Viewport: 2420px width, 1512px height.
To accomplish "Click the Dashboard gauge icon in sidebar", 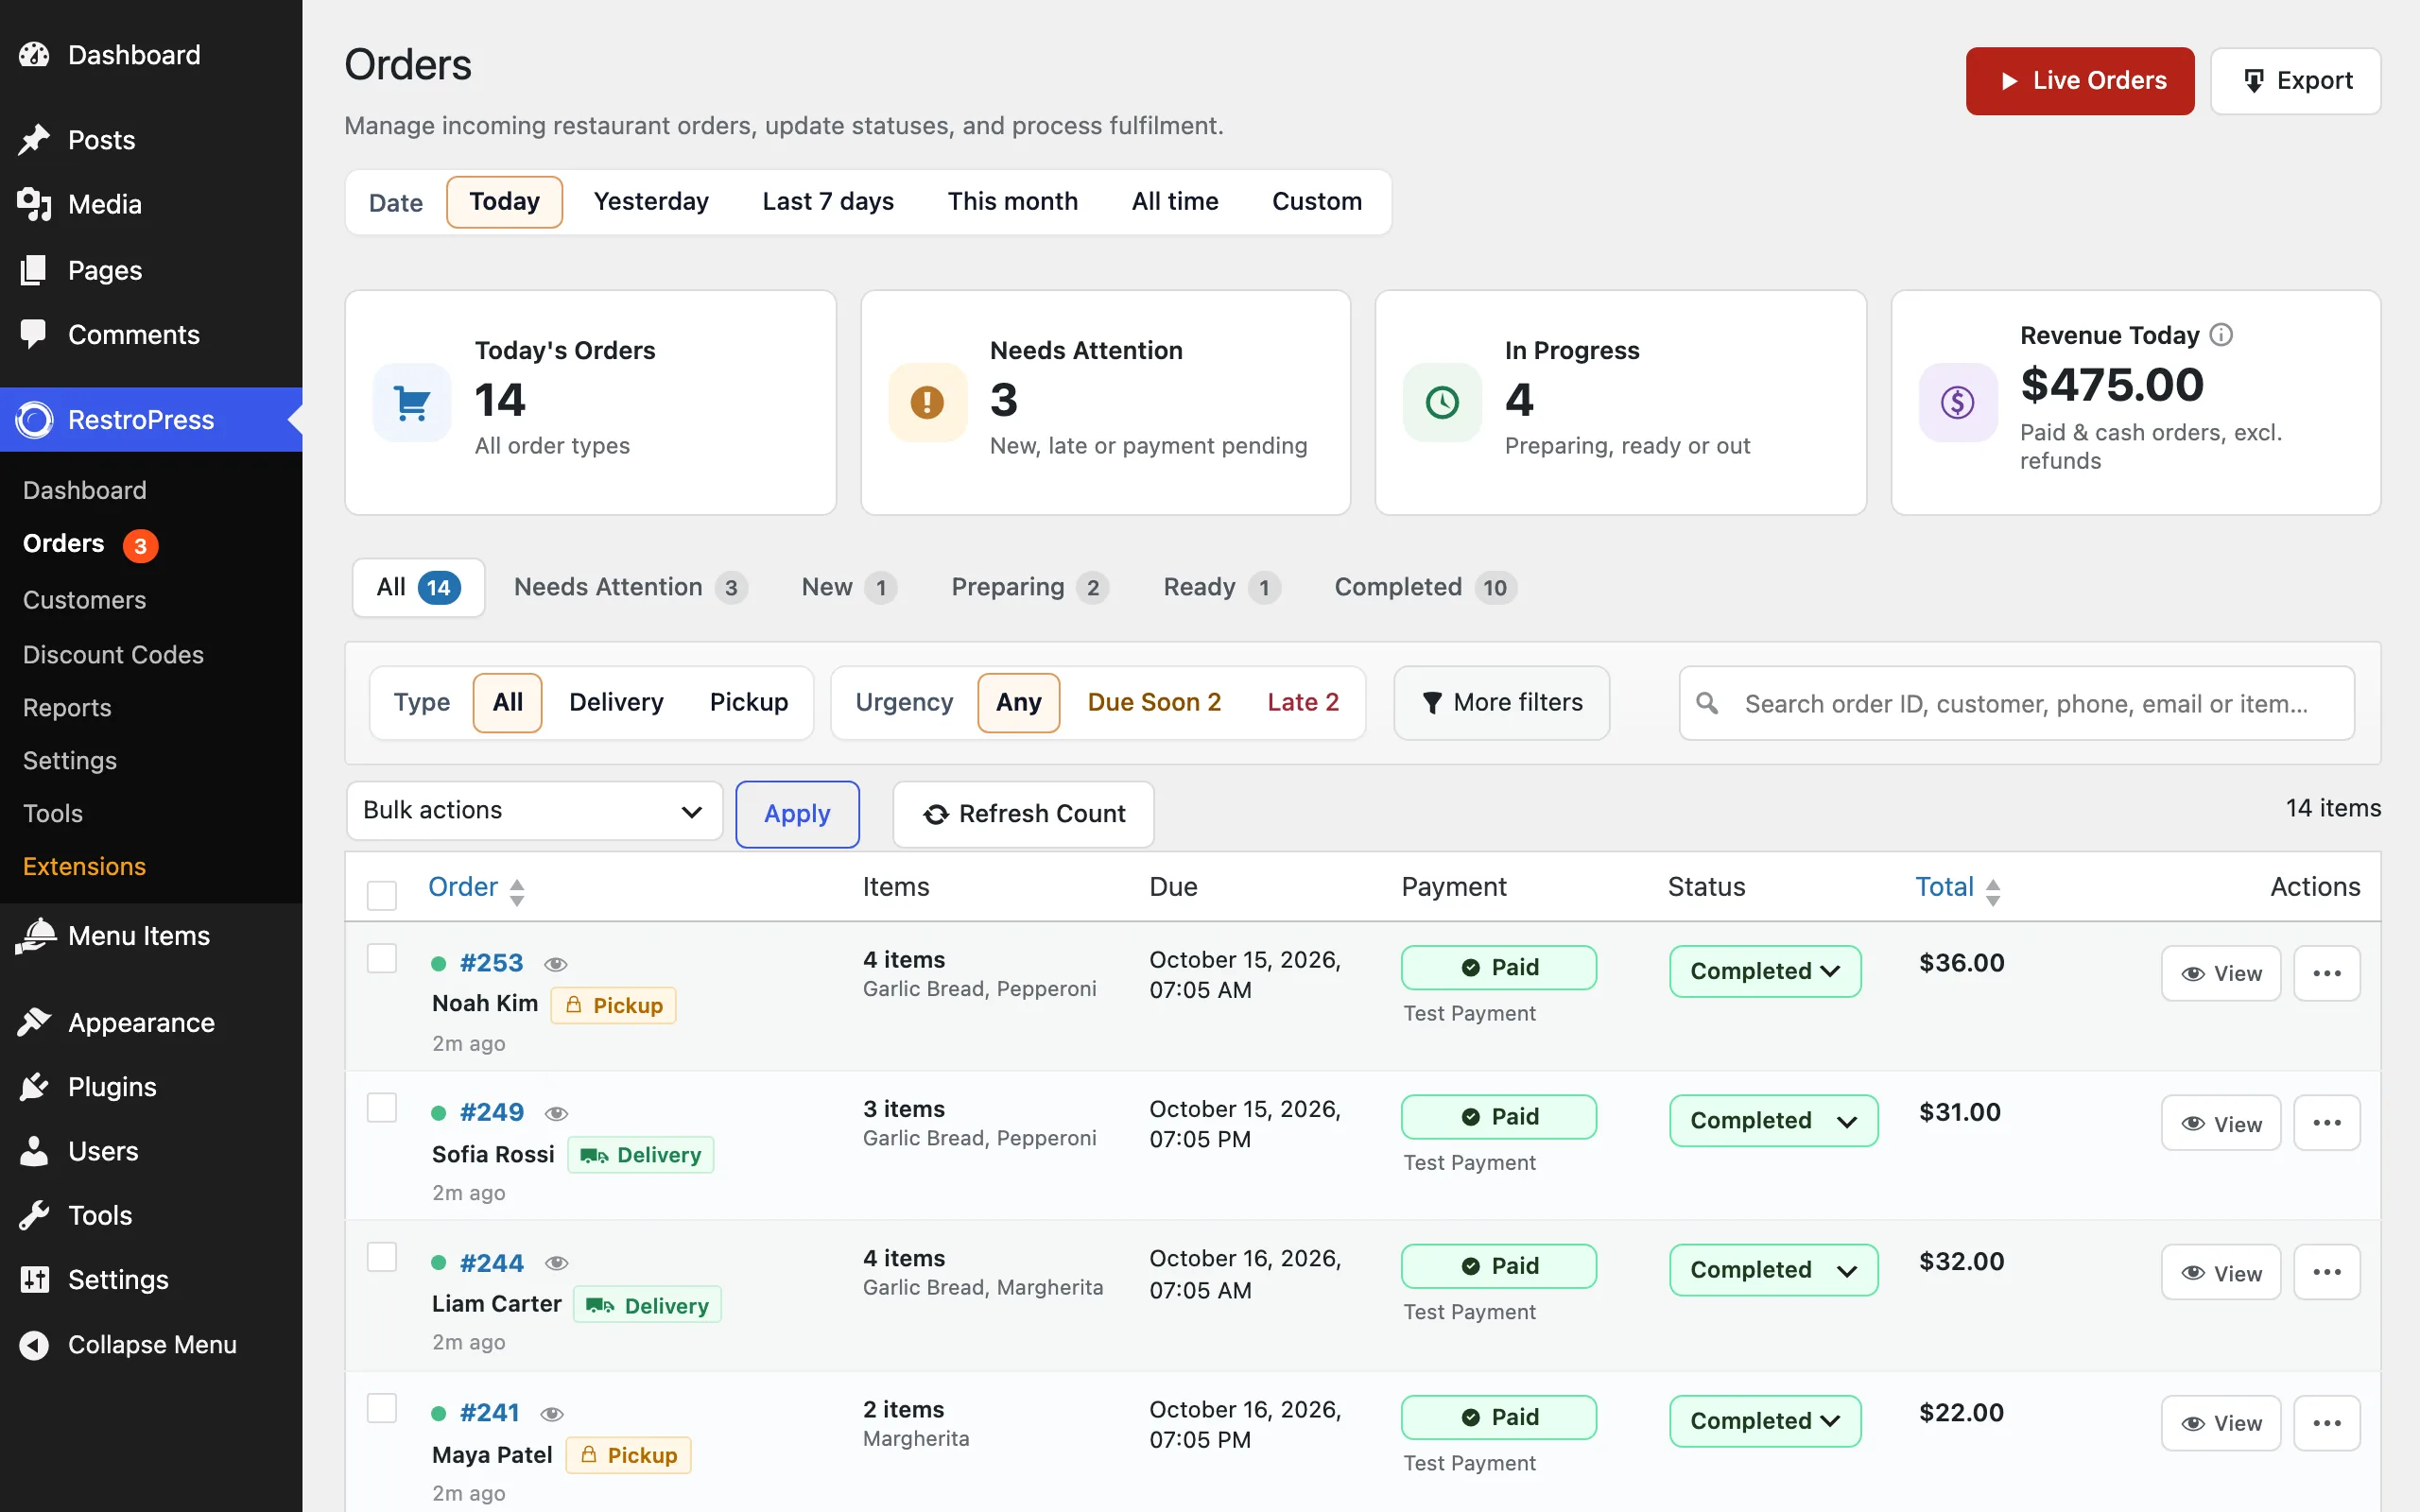I will 34,55.
